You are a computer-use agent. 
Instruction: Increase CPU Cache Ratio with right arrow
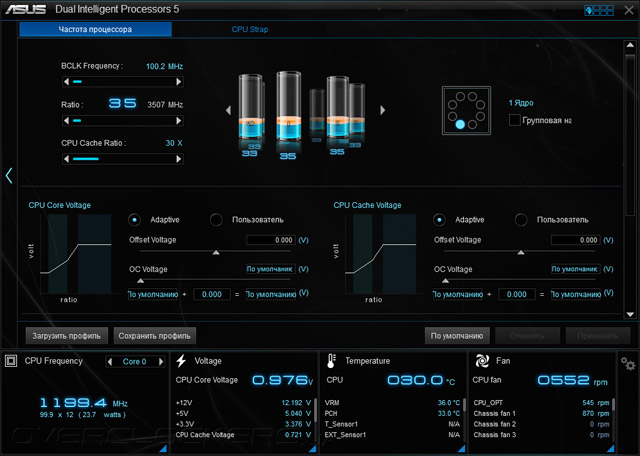(178, 159)
